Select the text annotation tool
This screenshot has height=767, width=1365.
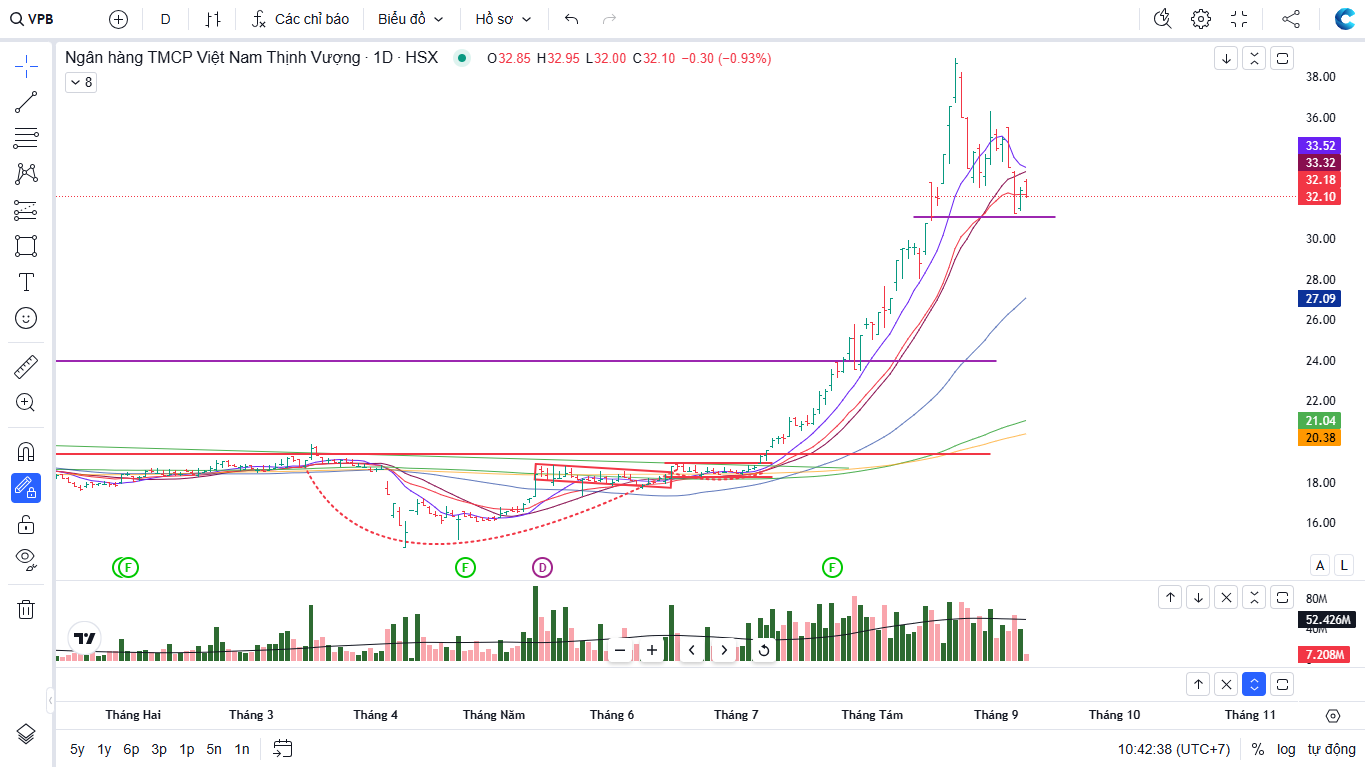(x=26, y=282)
